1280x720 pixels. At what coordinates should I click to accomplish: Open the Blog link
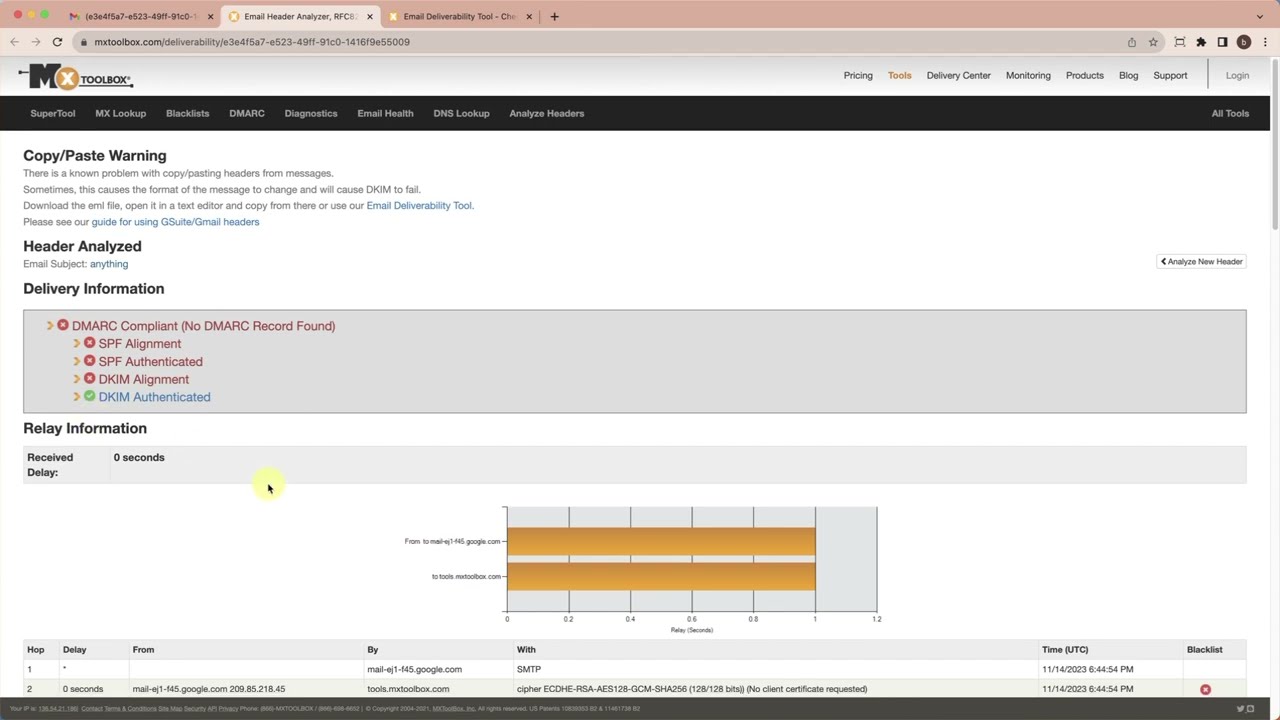pyautogui.click(x=1128, y=75)
